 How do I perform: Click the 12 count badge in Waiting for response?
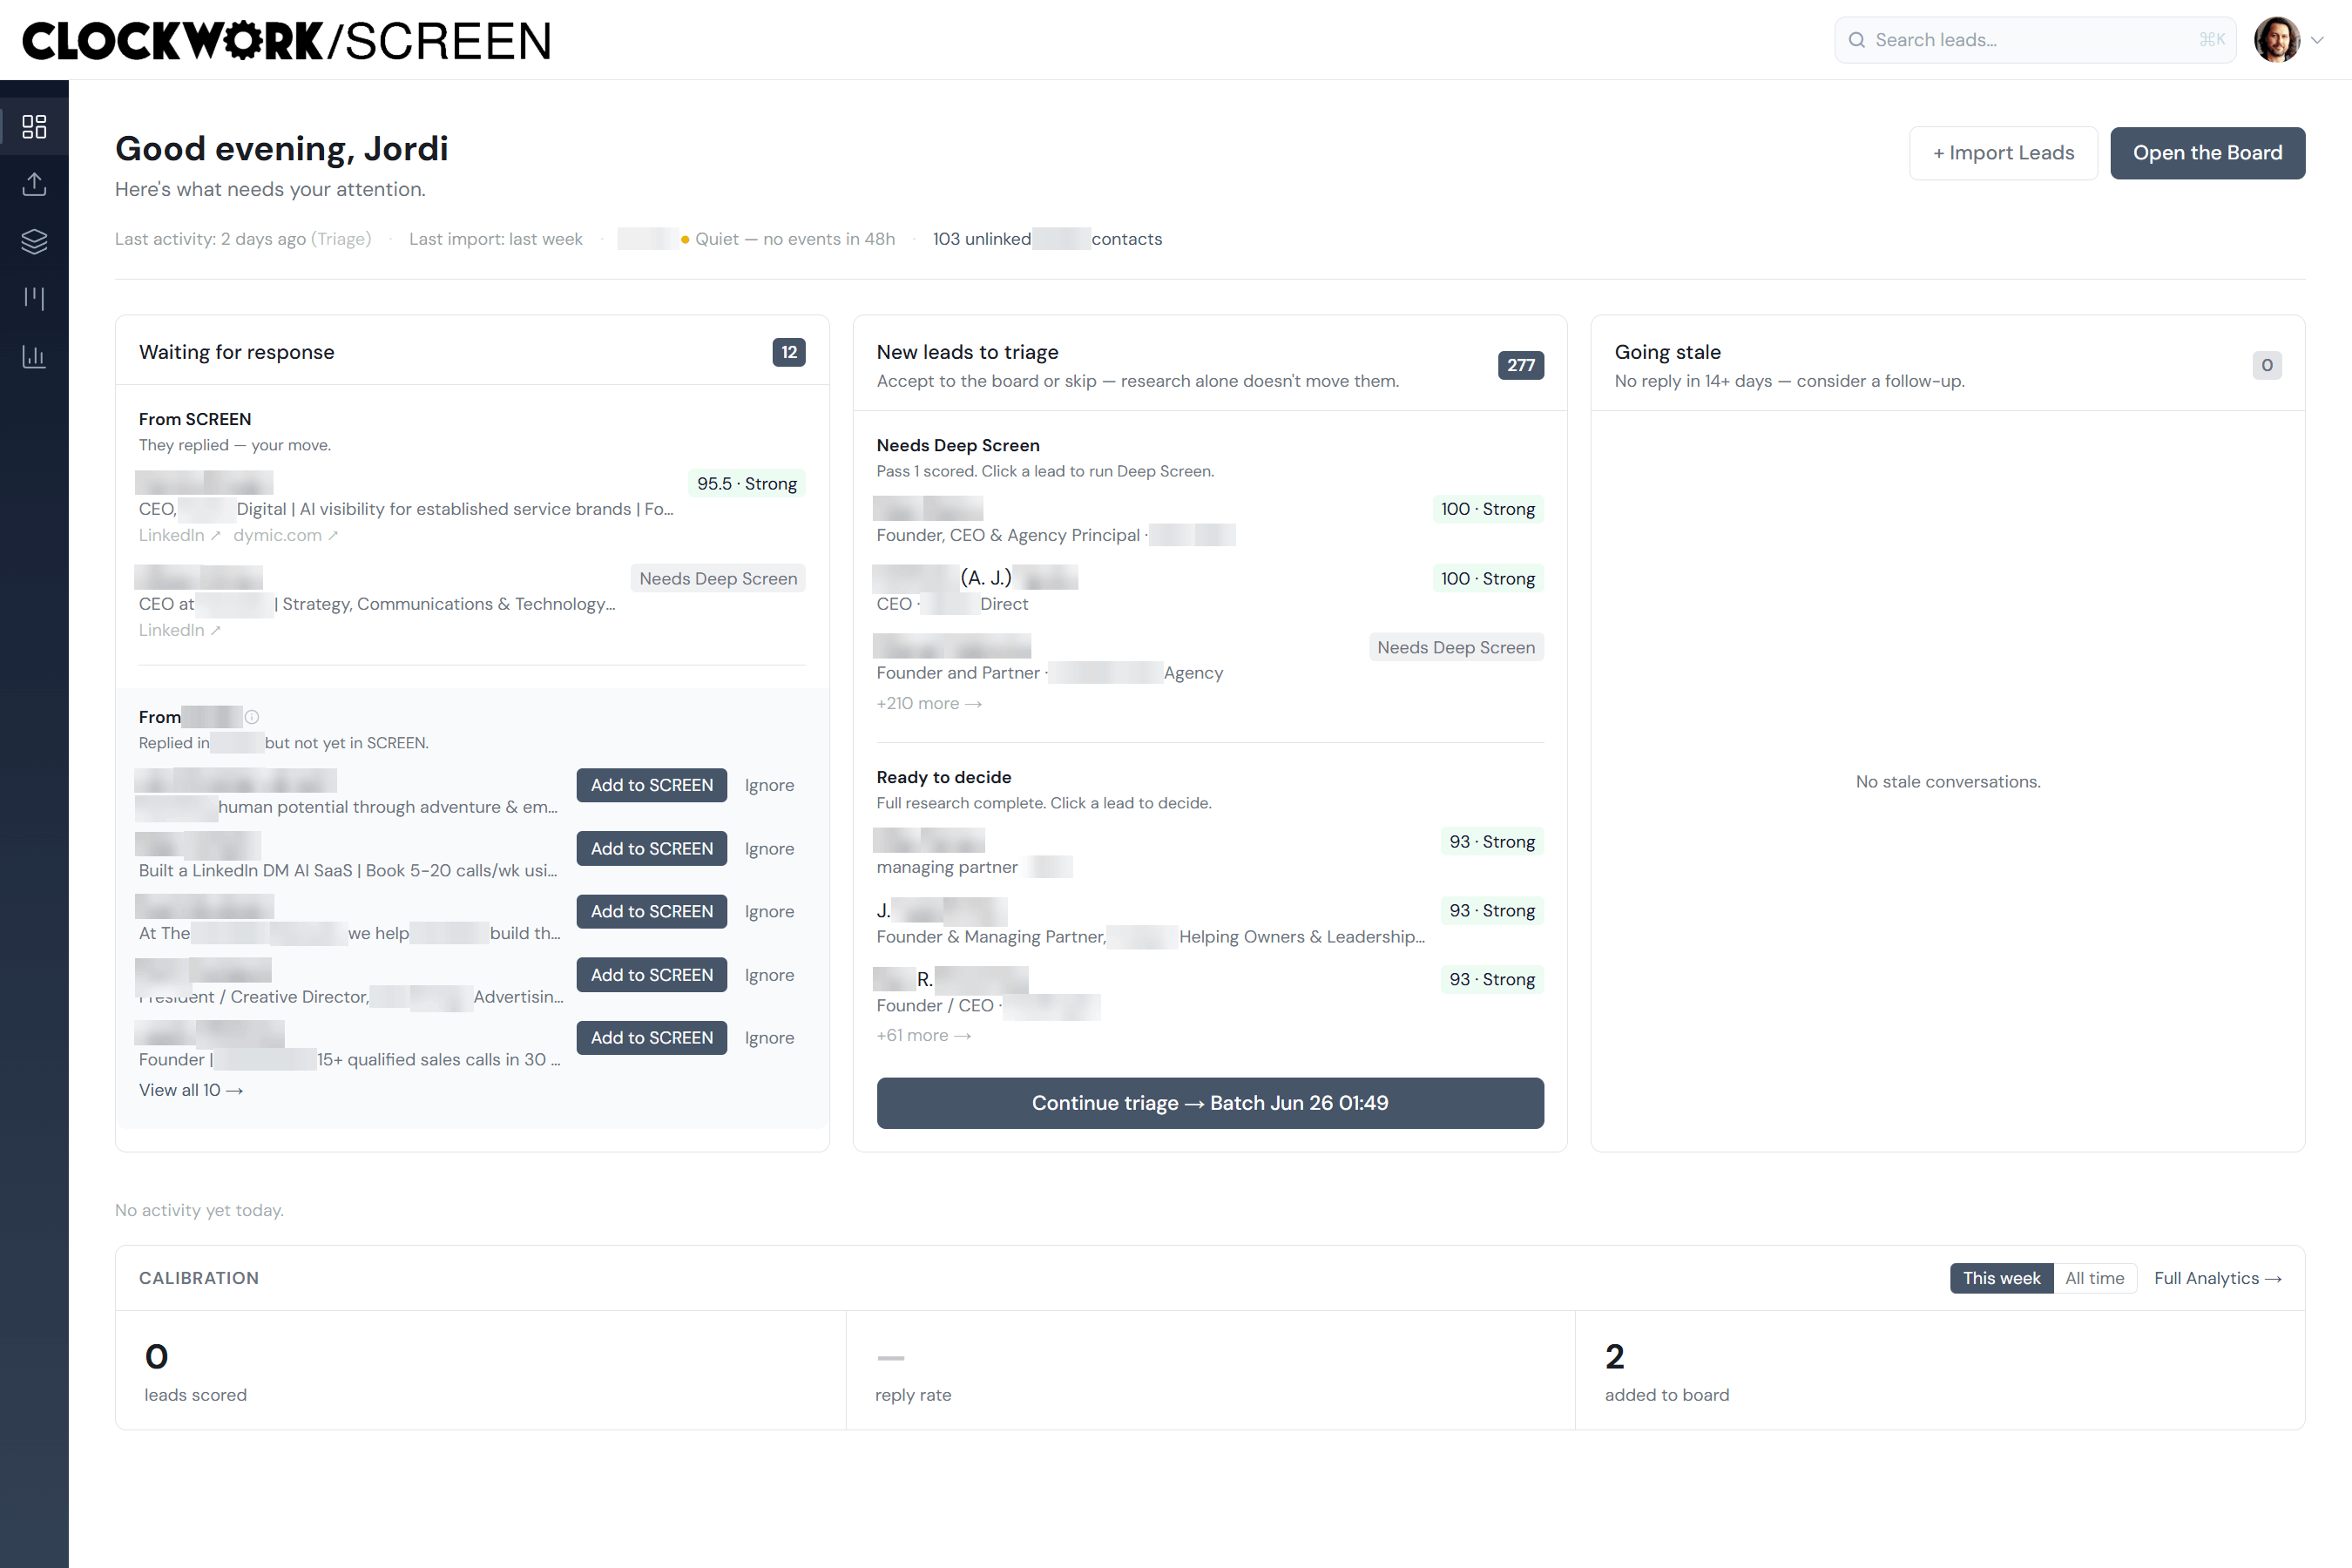coord(789,352)
